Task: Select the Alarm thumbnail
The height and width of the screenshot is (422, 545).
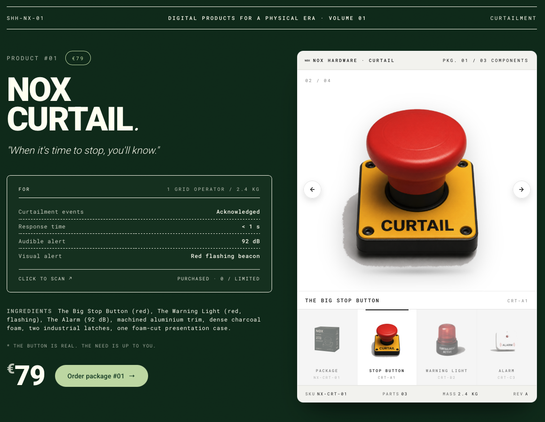Action: click(x=506, y=347)
